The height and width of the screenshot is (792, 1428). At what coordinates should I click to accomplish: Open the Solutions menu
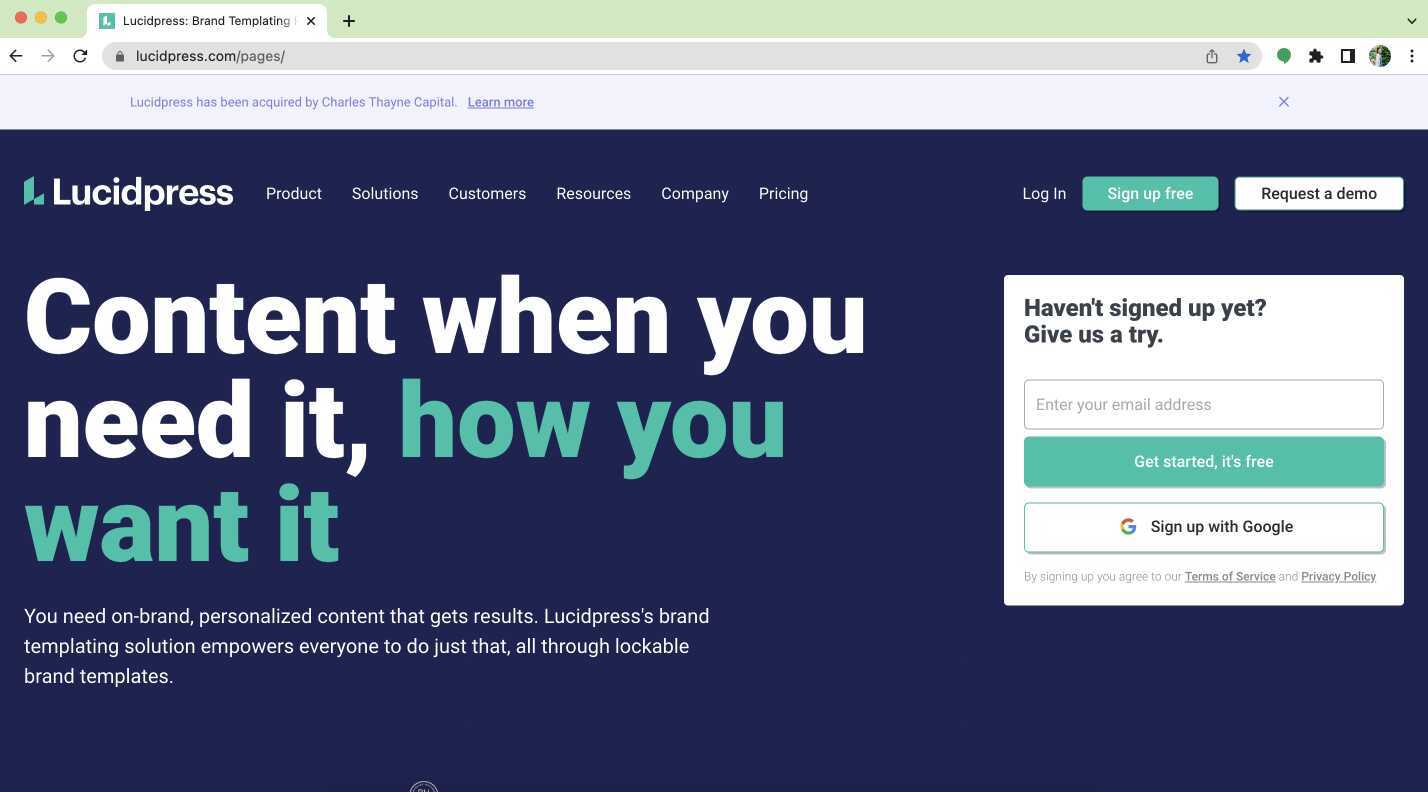coord(385,193)
